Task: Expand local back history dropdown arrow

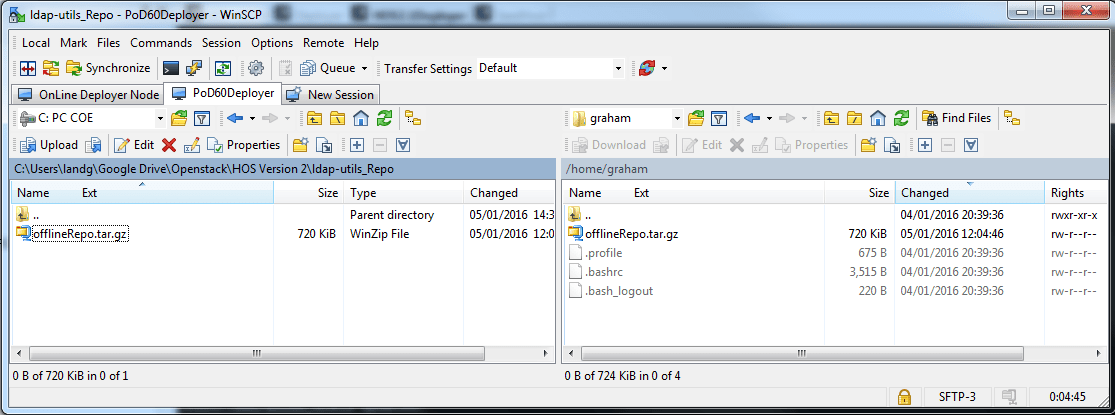Action: coord(251,118)
